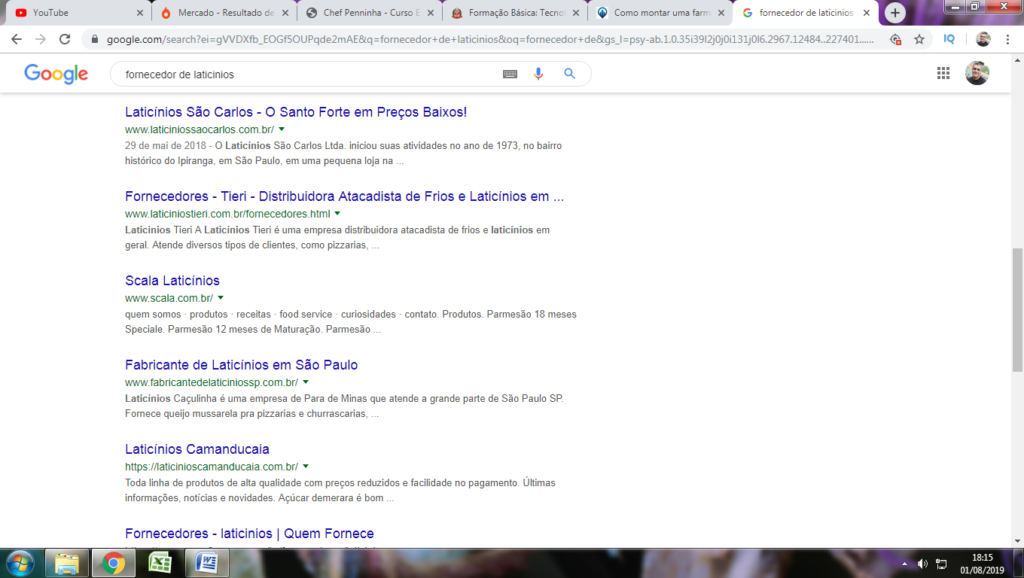Open Fornecedores - laticinios Quem Fornece
Image resolution: width=1024 pixels, height=578 pixels.
point(249,533)
